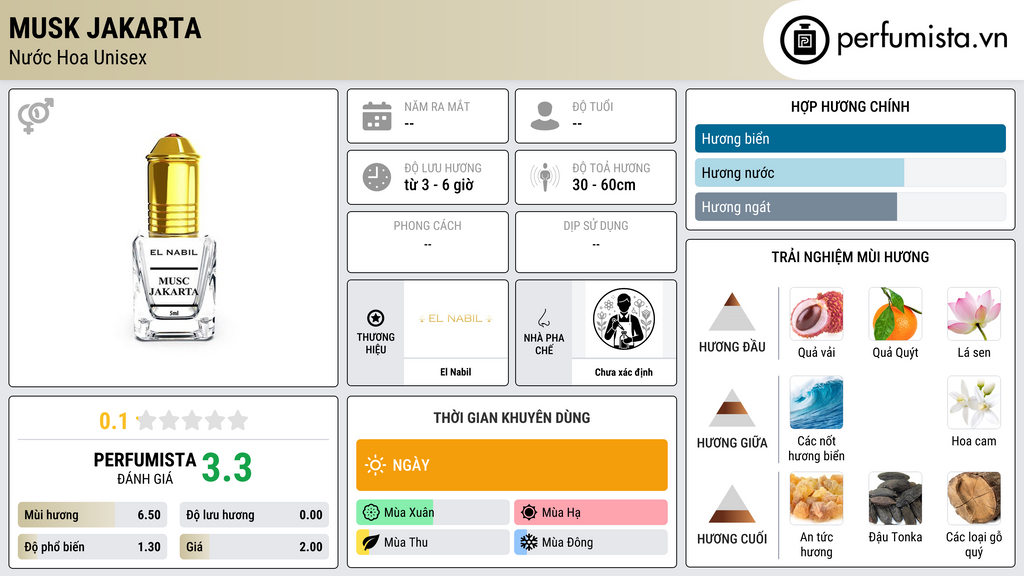Screen dimensions: 1024x576
Task: Click the unisex gender symbol icon
Action: coord(35,115)
